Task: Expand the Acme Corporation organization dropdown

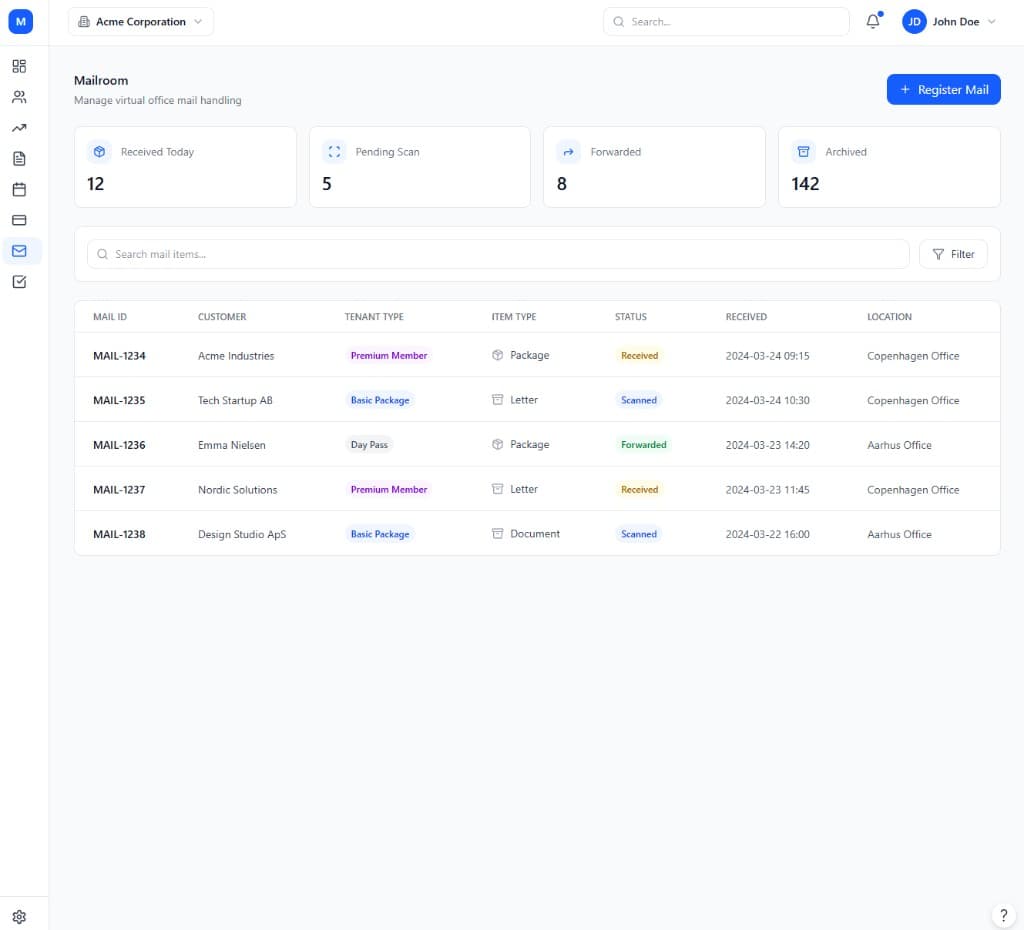Action: pos(140,22)
